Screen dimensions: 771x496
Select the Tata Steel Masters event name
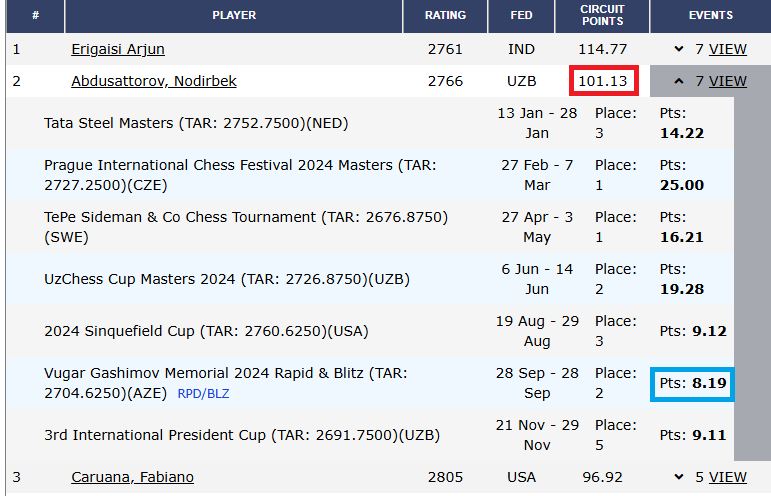tap(196, 123)
